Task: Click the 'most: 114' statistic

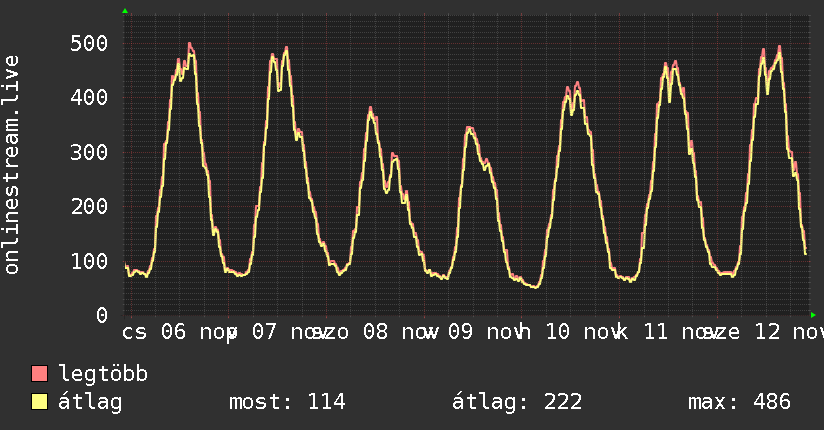Action: coord(287,403)
